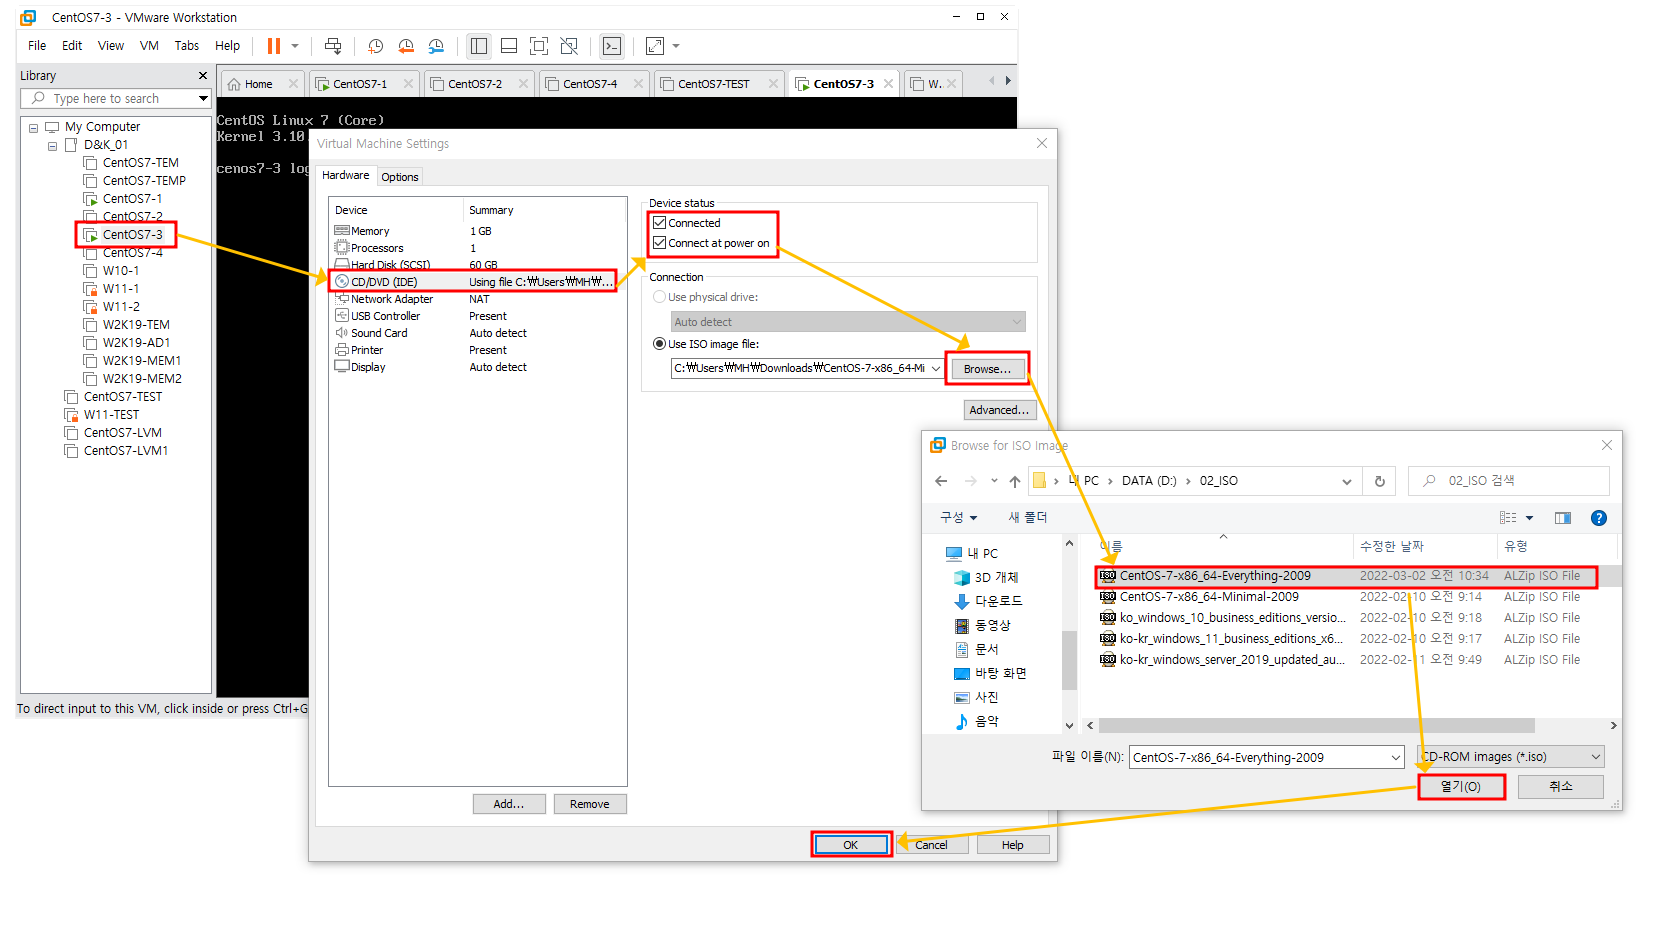This screenshot has height=926, width=1667.
Task: Open the address bar history dropdown
Action: pos(1347,481)
